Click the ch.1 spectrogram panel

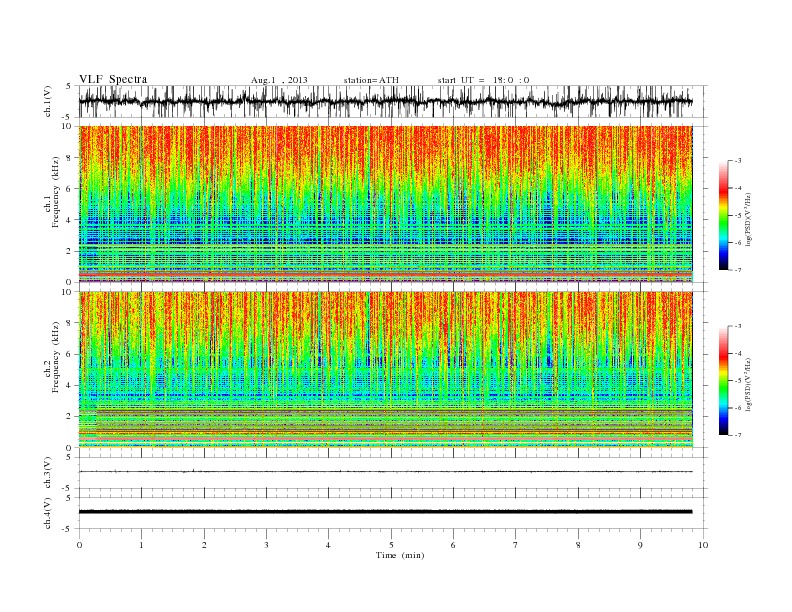click(x=385, y=204)
